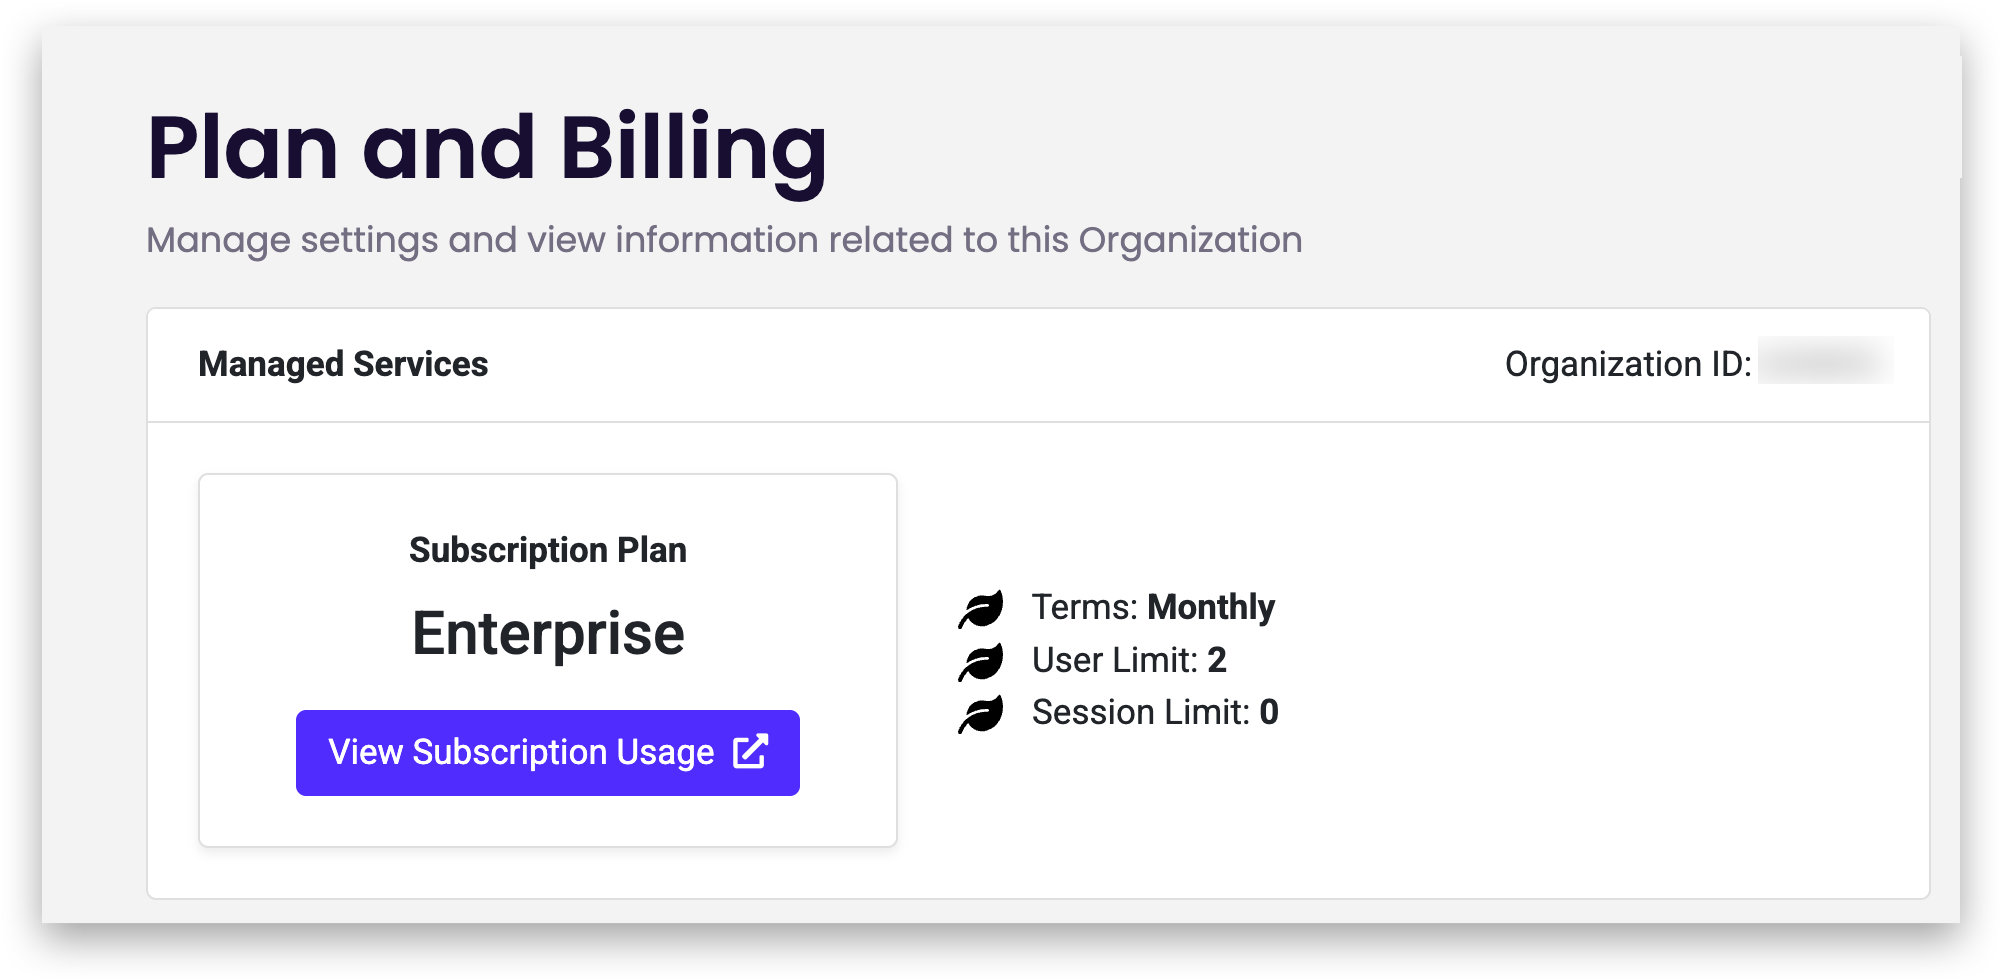The height and width of the screenshot is (980, 2002).
Task: Click the Enterprise plan name
Action: click(547, 633)
